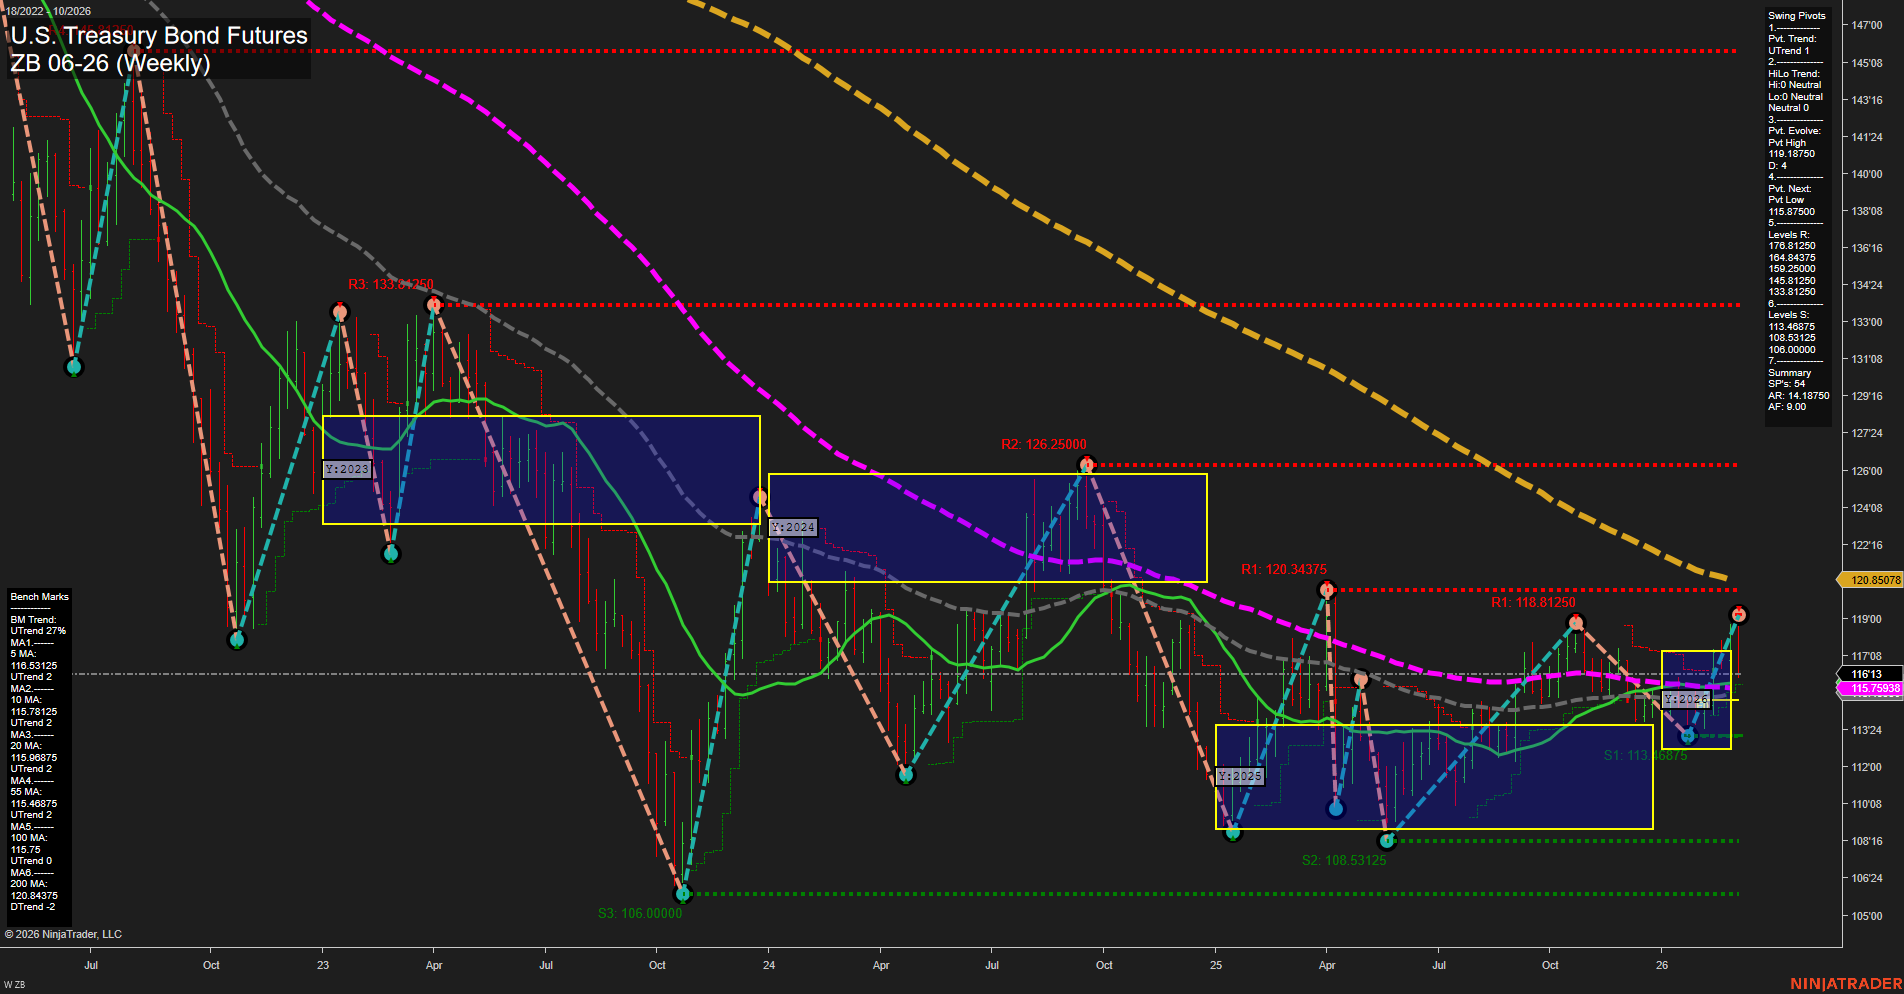This screenshot has height=994, width=1904.
Task: Collapse the Y:2026 highlighted zone box
Action: point(1687,700)
